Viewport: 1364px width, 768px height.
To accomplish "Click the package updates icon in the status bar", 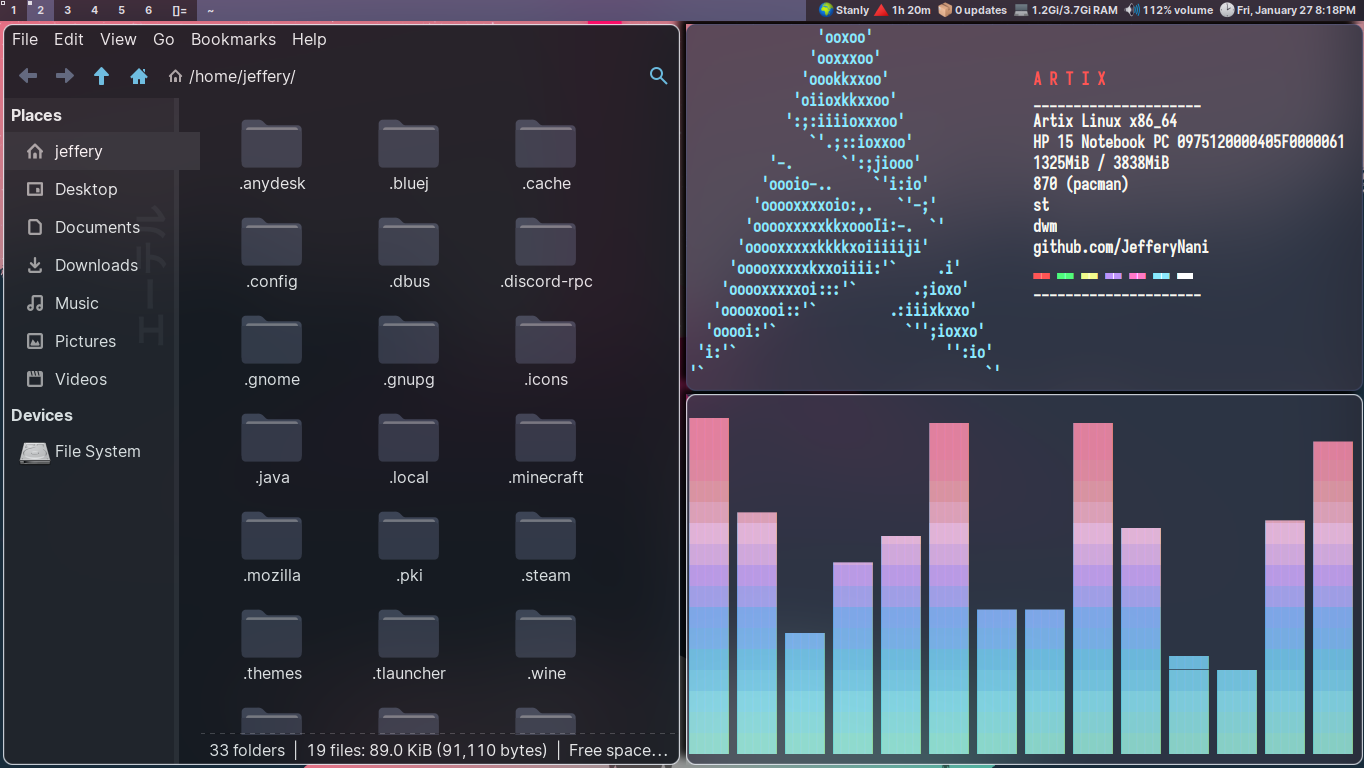I will point(944,11).
